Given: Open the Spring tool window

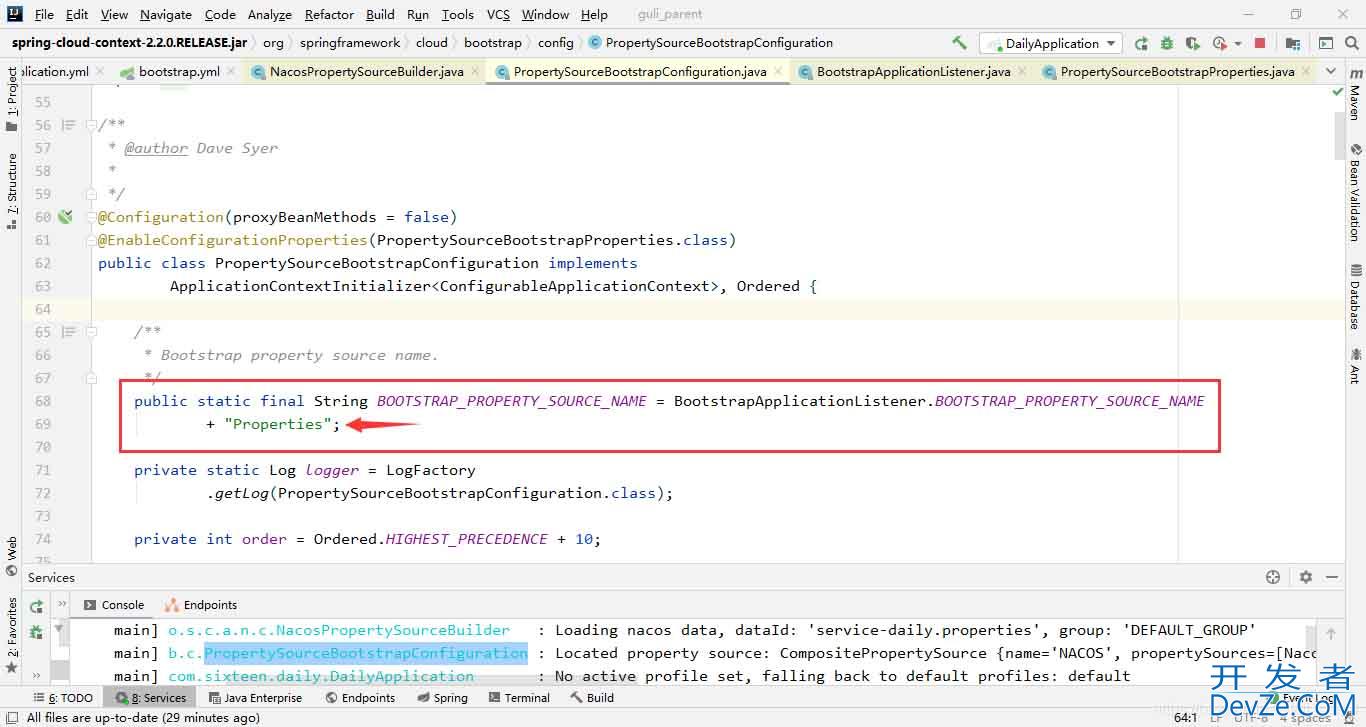Looking at the screenshot, I should (x=442, y=698).
